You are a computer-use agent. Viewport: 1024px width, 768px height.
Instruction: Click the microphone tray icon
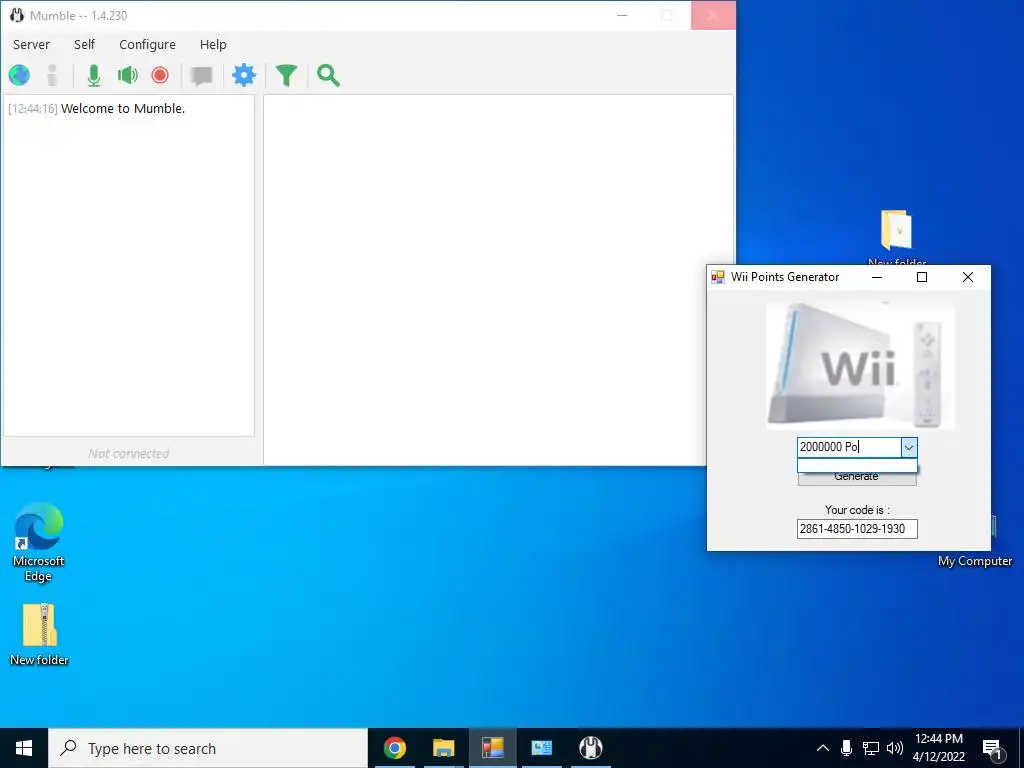coord(846,748)
